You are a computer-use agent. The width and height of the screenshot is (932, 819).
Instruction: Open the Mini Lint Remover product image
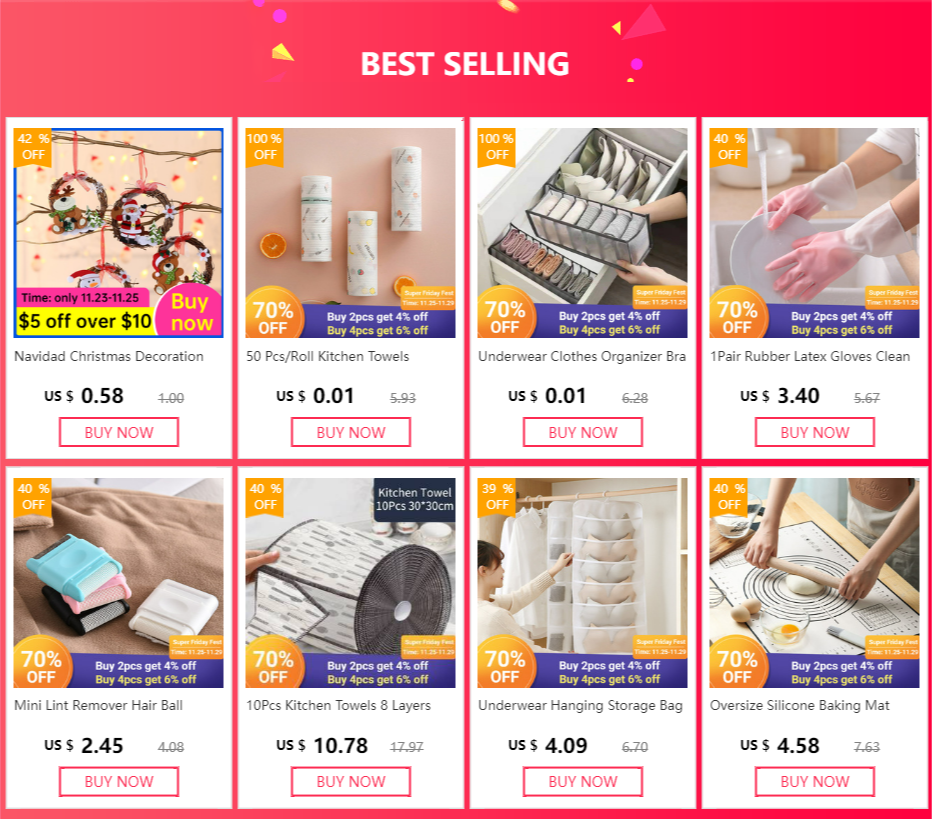click(x=118, y=583)
